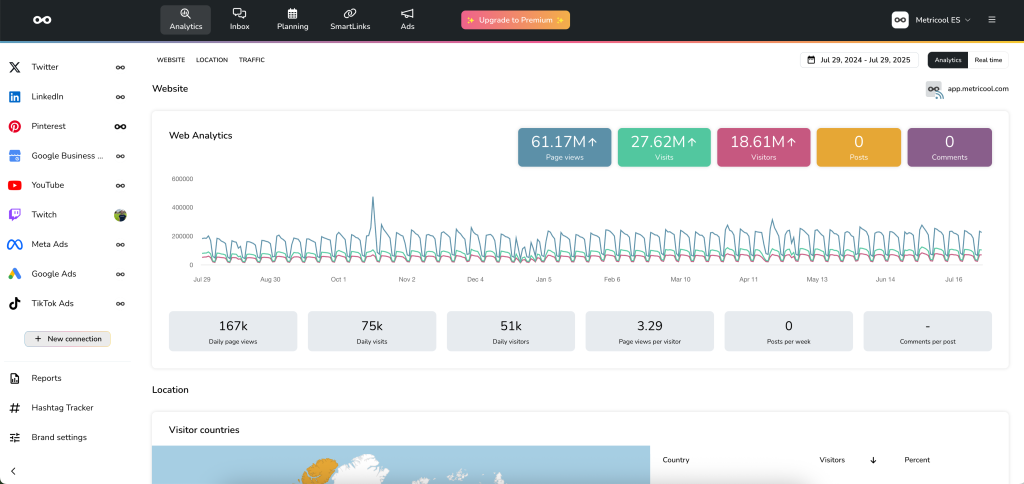Screen dimensions: 1024x484
Task: Expand the Metricool ES brand dropdown
Action: (931, 20)
